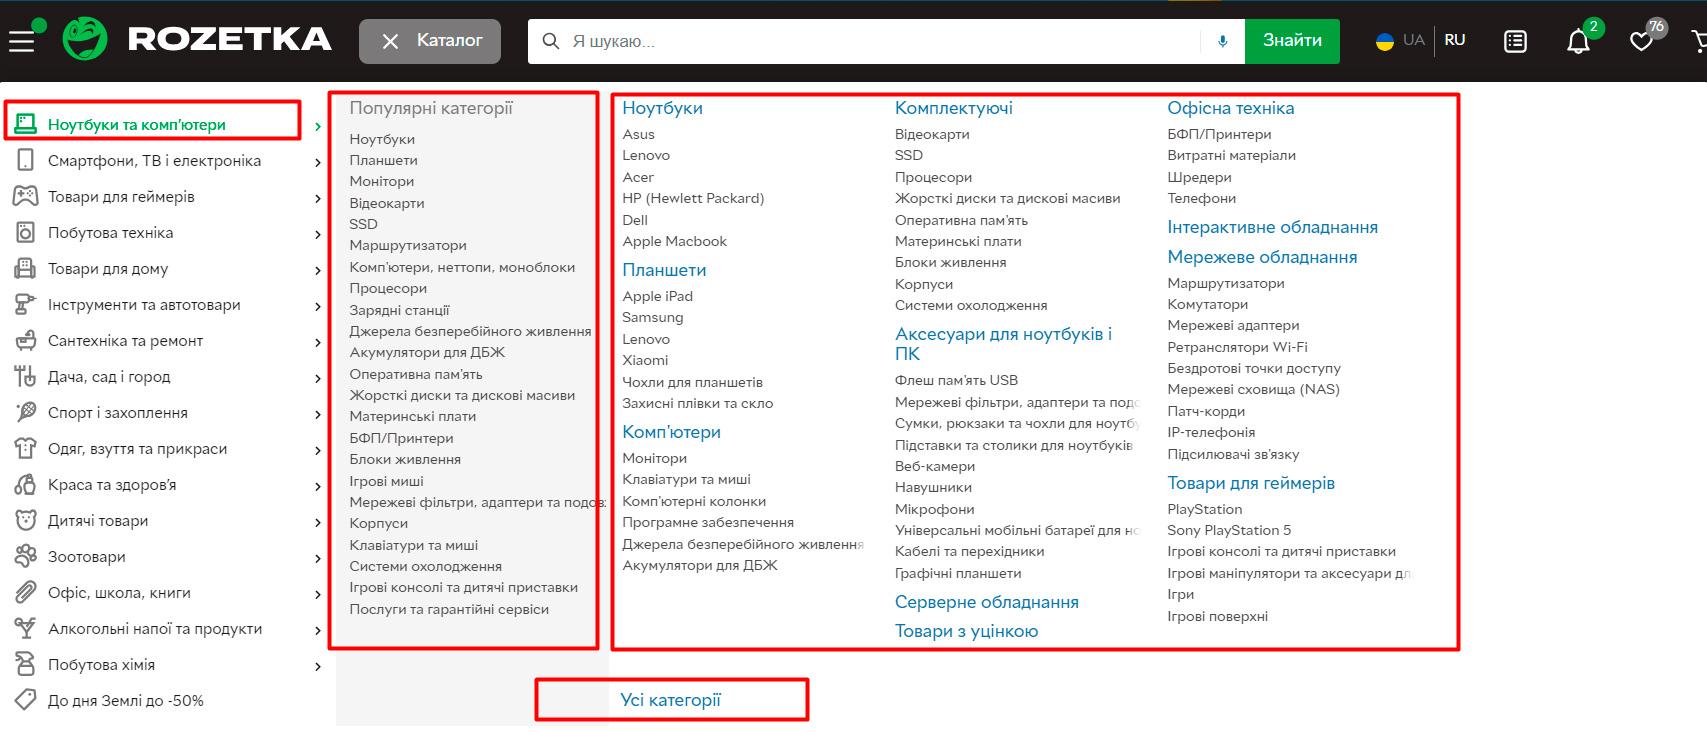Click the Ukraine flag language icon

1385,41
